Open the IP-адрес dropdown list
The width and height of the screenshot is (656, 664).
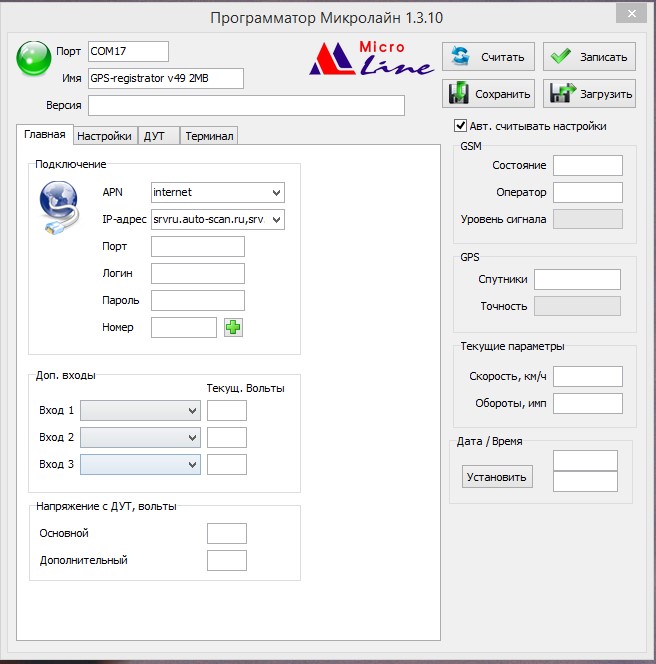(276, 219)
